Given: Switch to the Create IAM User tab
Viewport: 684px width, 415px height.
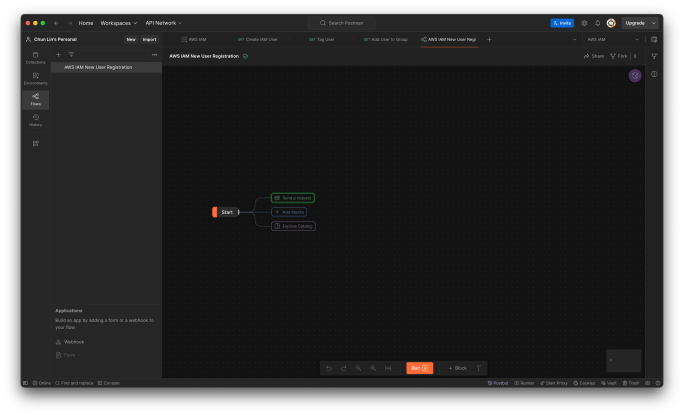Looking at the screenshot, I should click(257, 40).
